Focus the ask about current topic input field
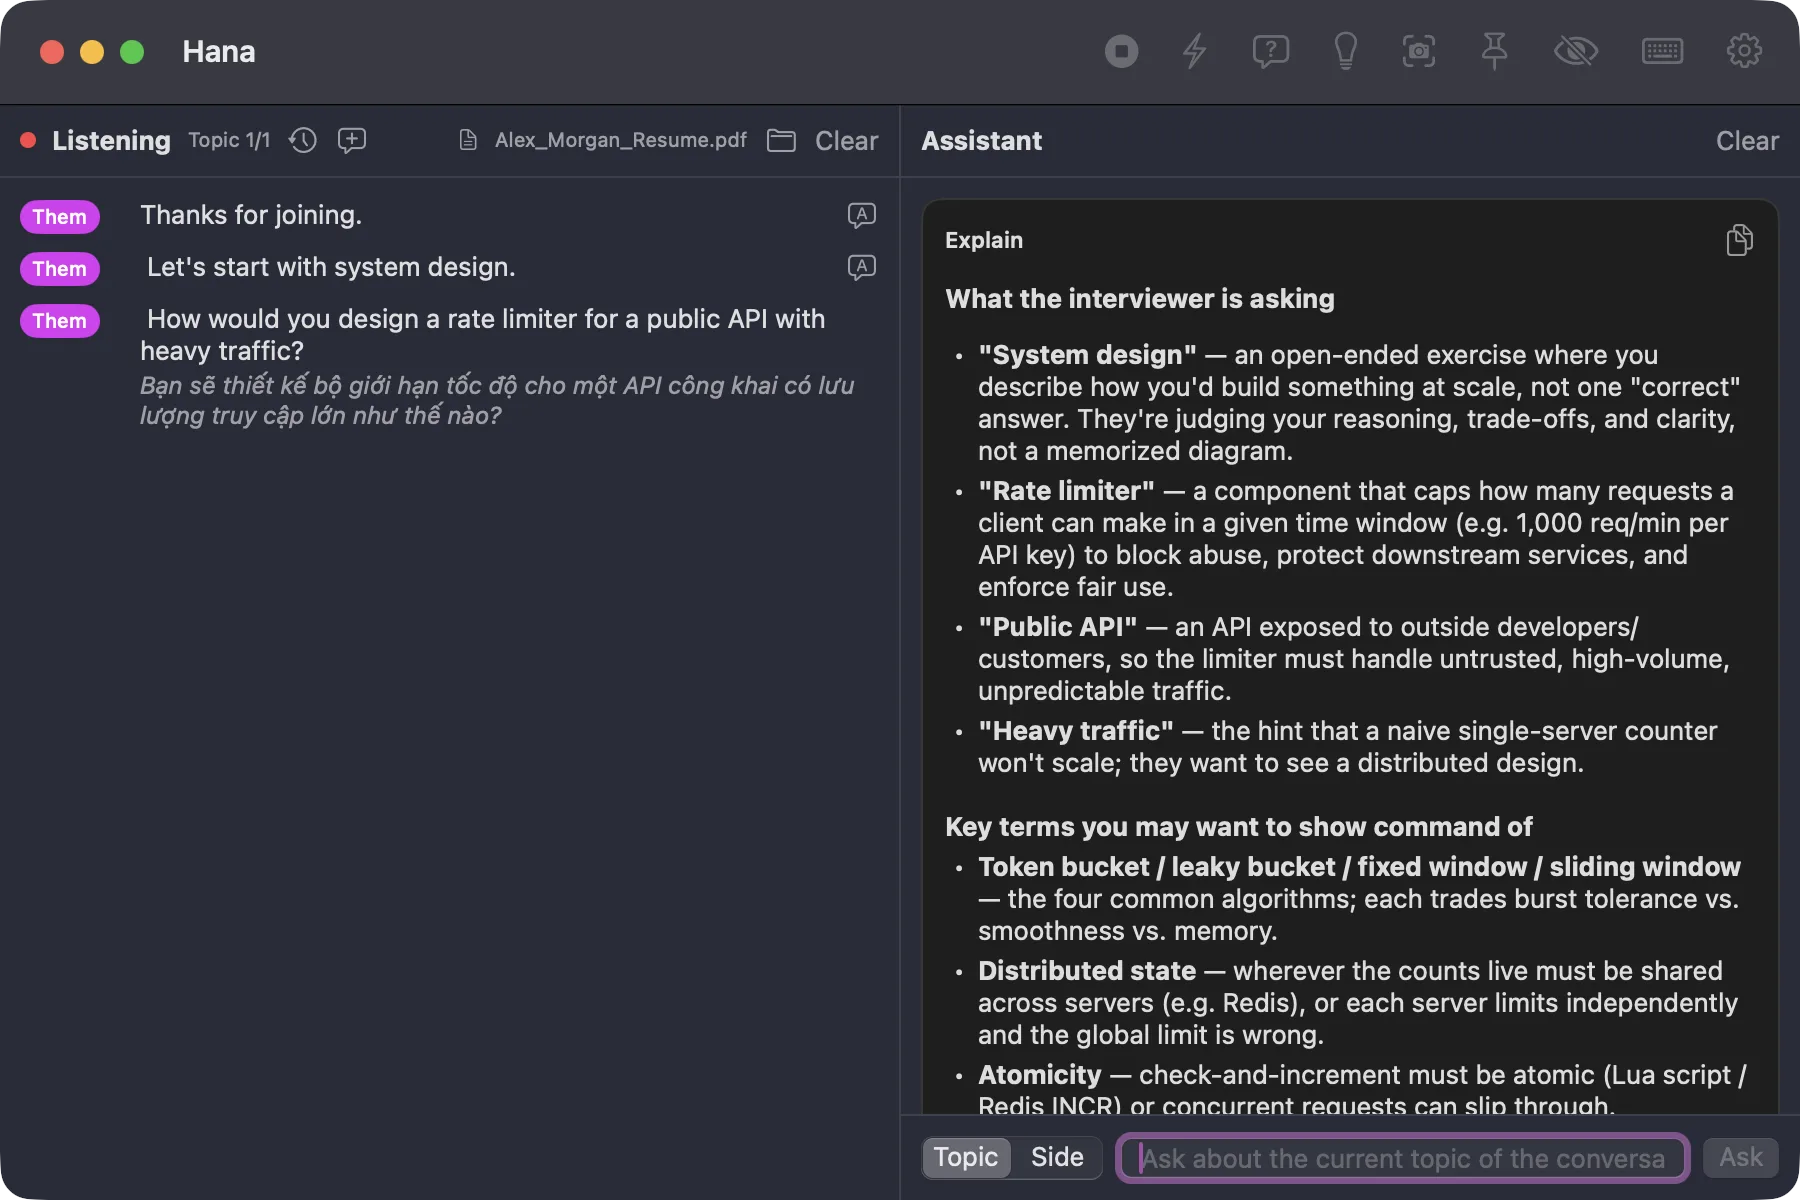Screen dimensions: 1800x1200 point(1403,1158)
